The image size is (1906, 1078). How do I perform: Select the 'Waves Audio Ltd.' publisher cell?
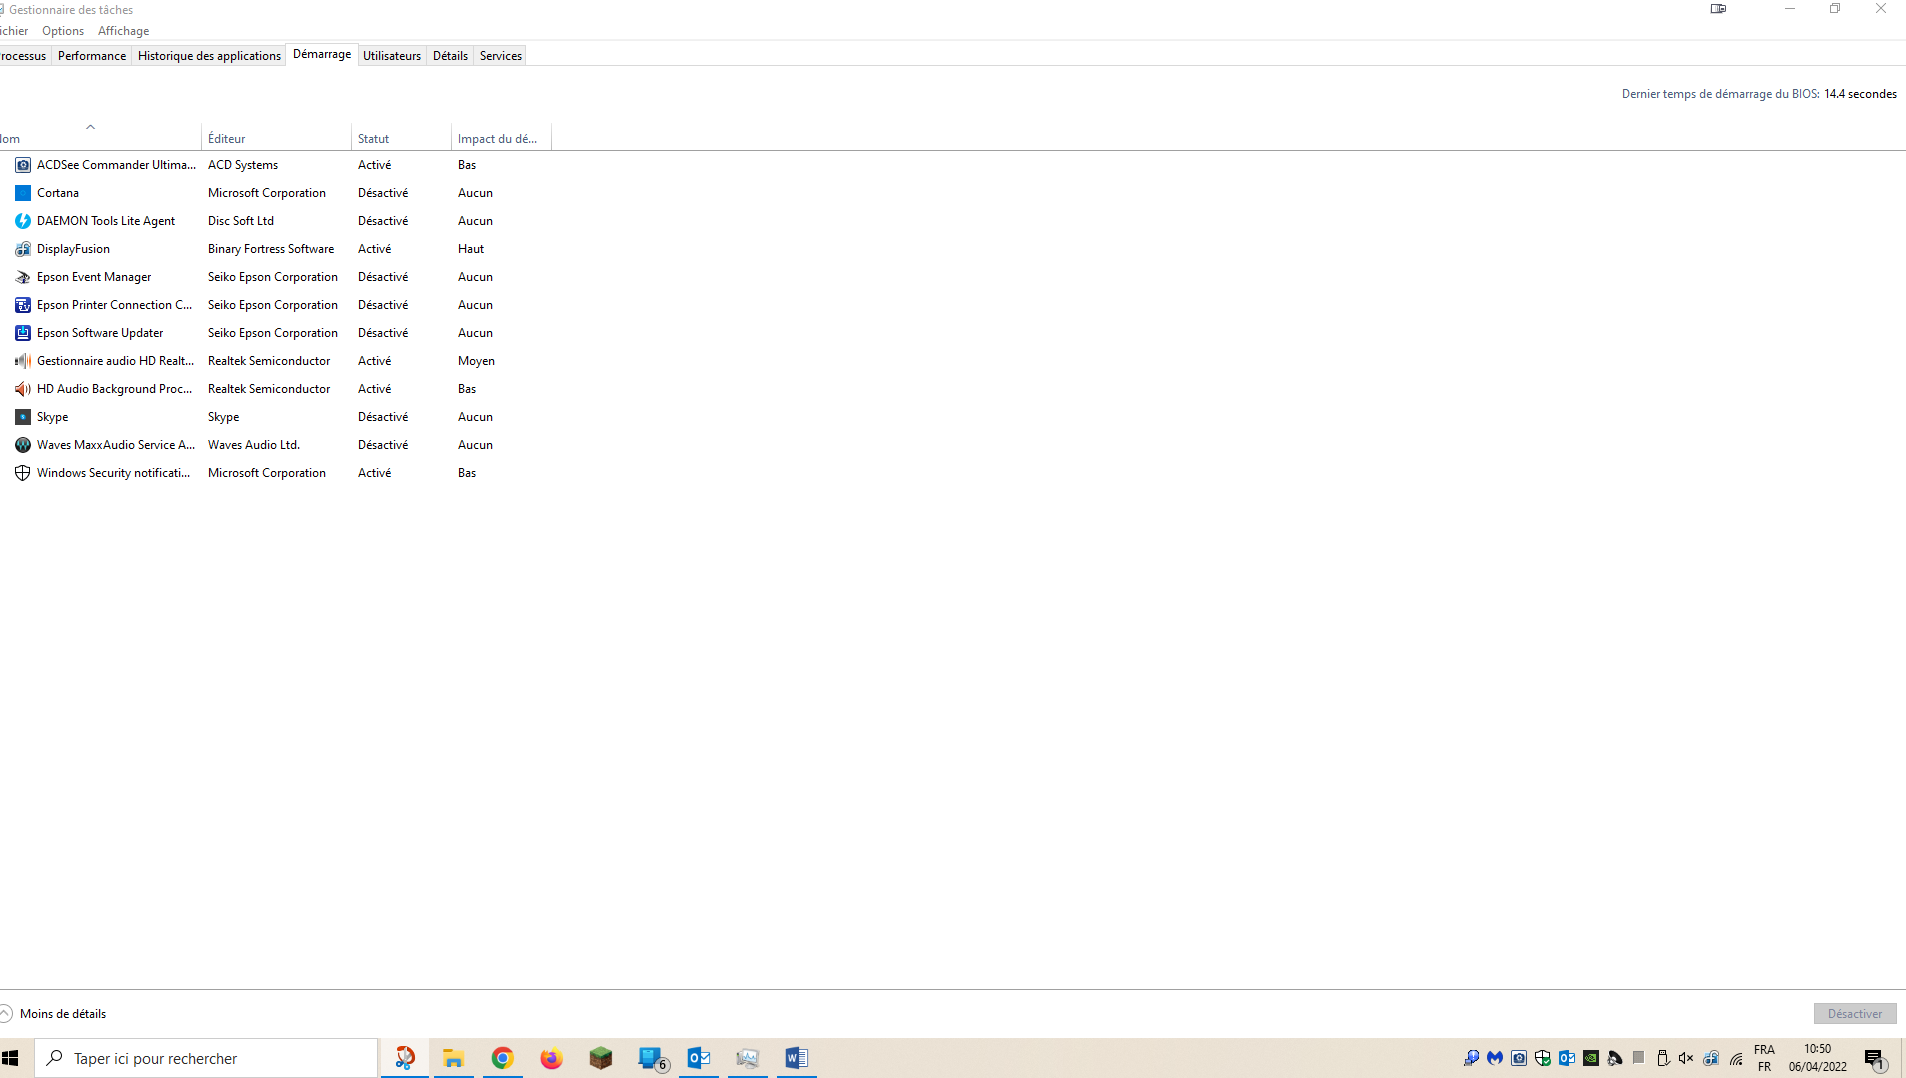coord(254,445)
